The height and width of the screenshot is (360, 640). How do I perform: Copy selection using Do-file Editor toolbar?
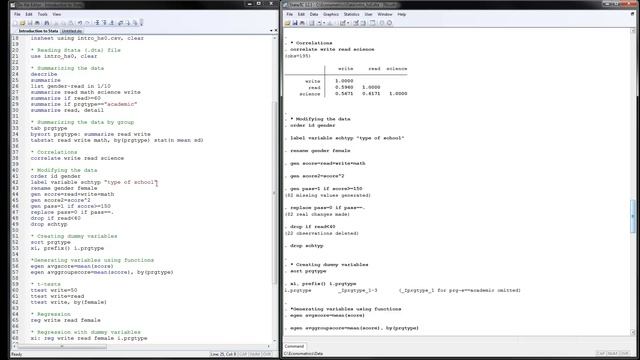[x=64, y=23]
